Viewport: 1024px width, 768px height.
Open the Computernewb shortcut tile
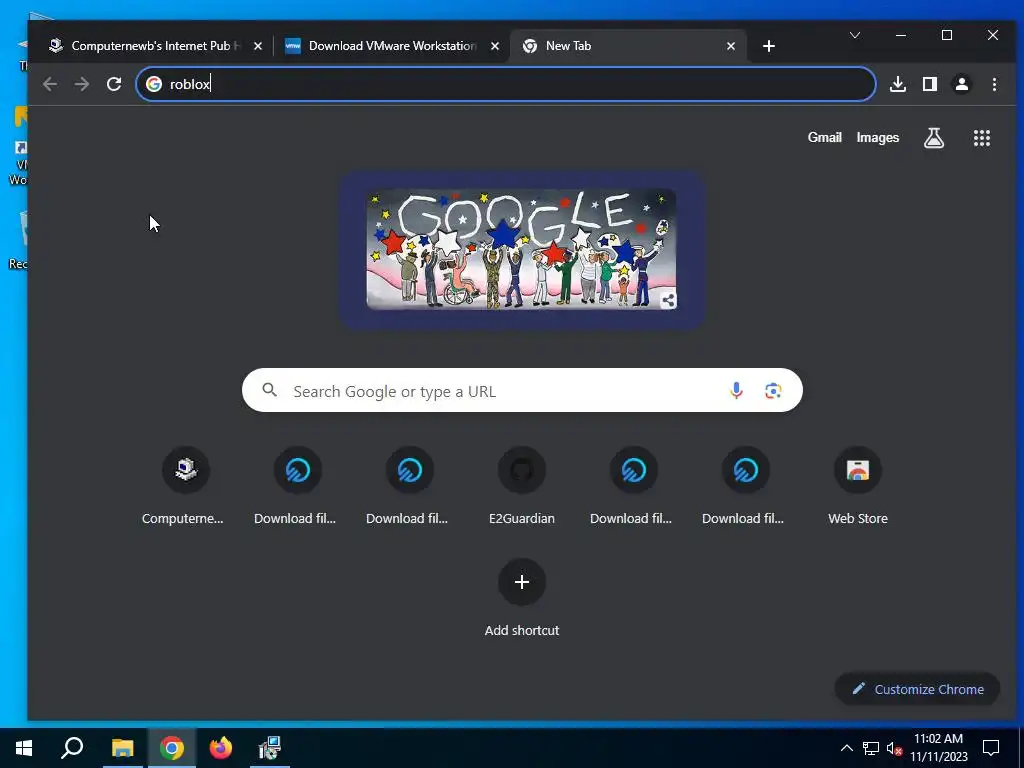[x=185, y=486]
